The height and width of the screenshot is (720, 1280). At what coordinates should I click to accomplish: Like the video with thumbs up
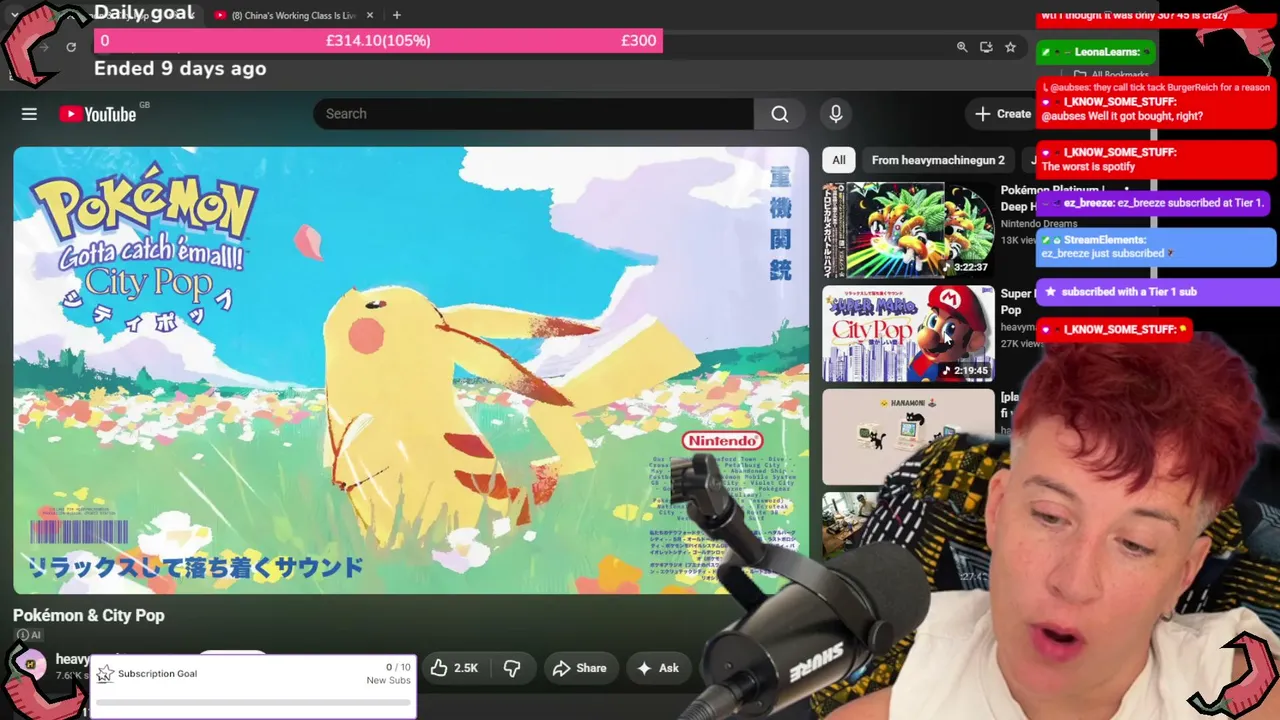[454, 668]
